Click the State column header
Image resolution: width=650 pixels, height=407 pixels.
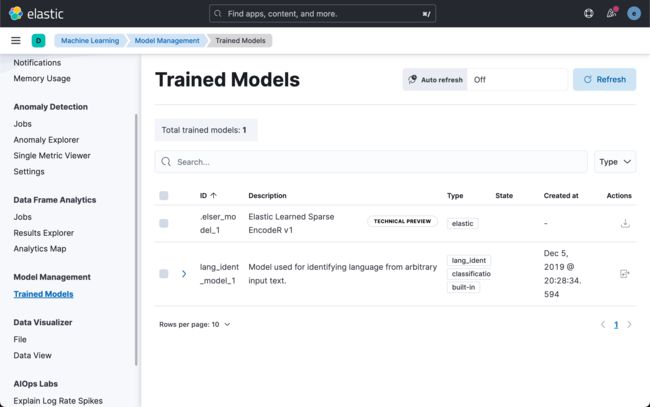[x=504, y=196]
